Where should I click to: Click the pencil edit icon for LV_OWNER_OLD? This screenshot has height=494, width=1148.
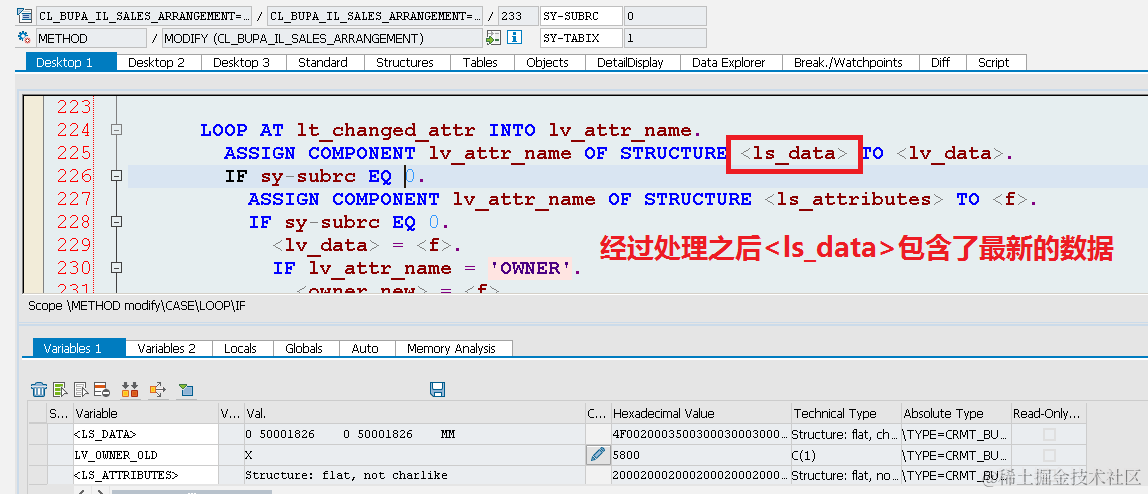coord(597,454)
